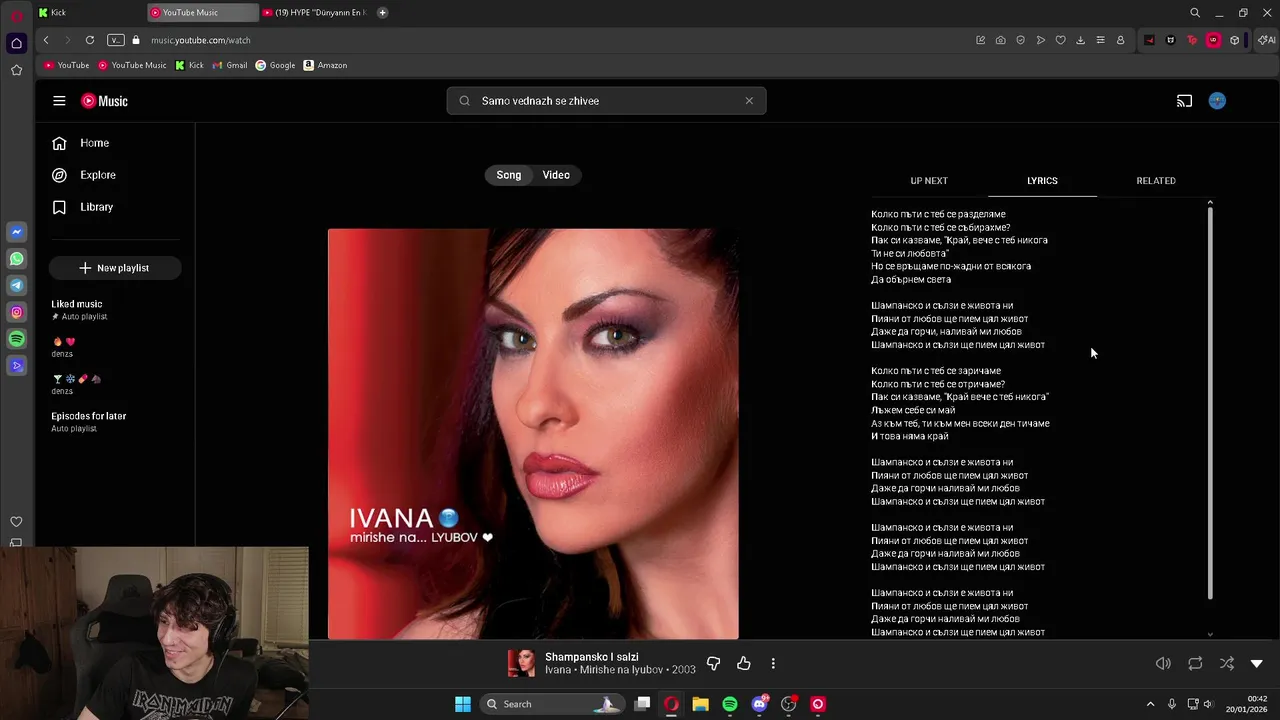Click the search field with Samo vednazh text
The height and width of the screenshot is (720, 1280).
click(x=606, y=101)
